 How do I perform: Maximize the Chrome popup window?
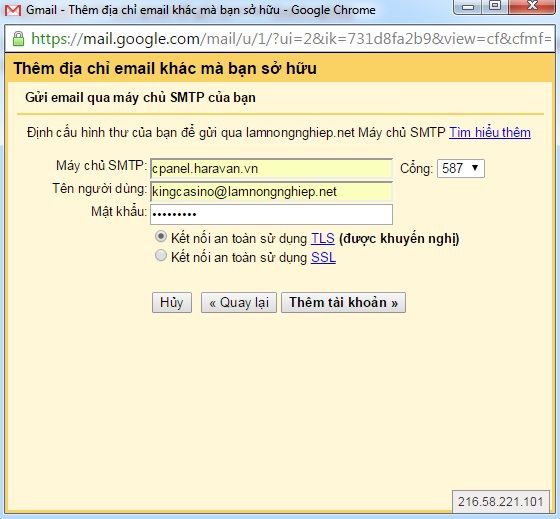click(495, 6)
